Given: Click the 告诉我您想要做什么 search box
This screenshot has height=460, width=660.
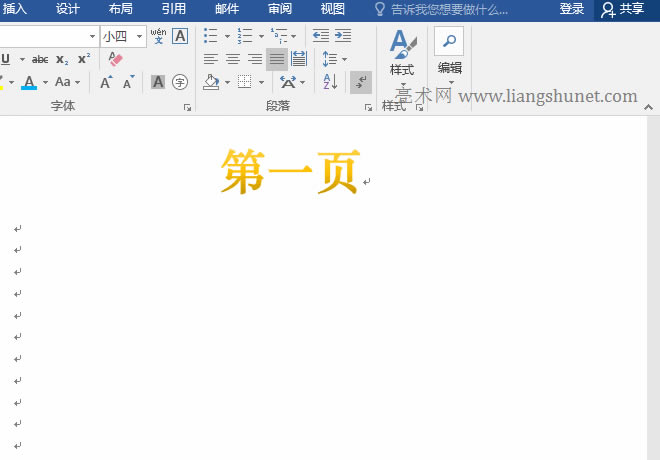Looking at the screenshot, I should (x=442, y=9).
